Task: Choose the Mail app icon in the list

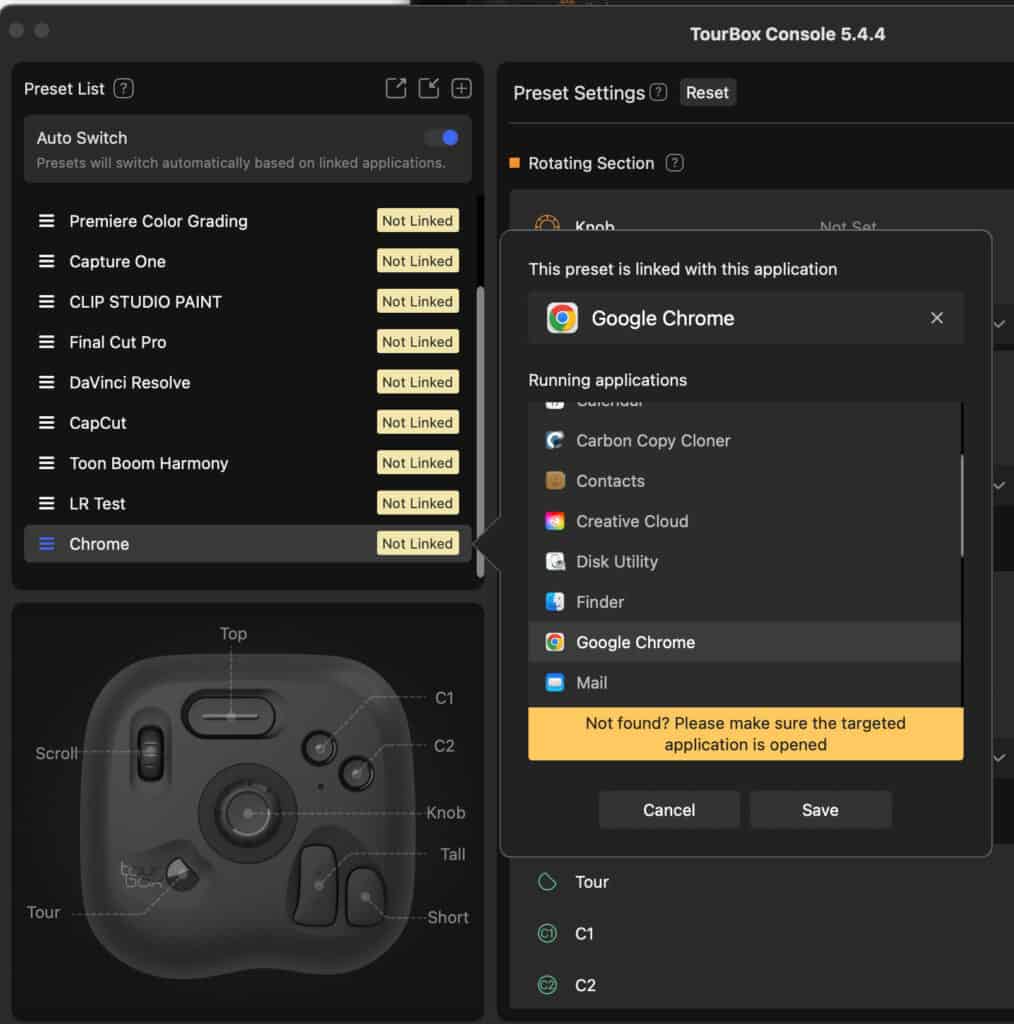Action: pyautogui.click(x=556, y=683)
